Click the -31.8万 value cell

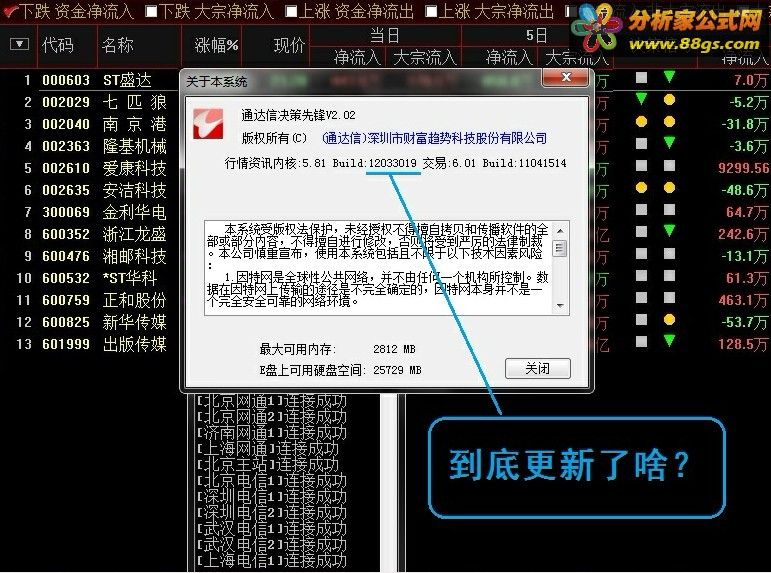[x=744, y=124]
